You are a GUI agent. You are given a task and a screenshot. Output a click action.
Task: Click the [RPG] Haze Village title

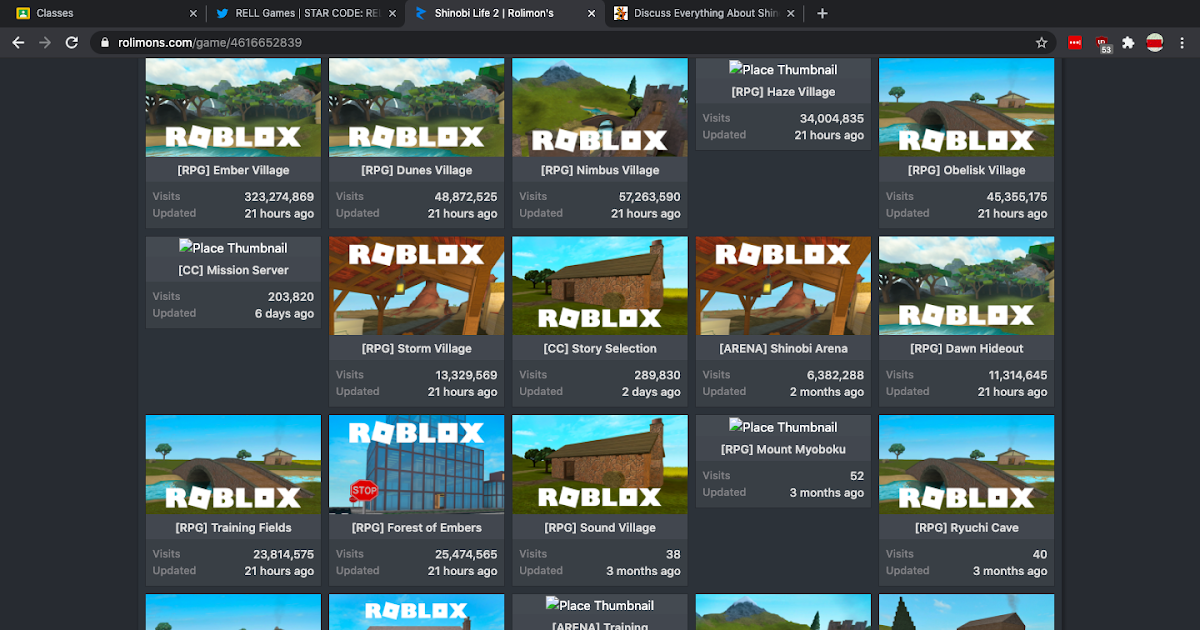[x=783, y=92]
